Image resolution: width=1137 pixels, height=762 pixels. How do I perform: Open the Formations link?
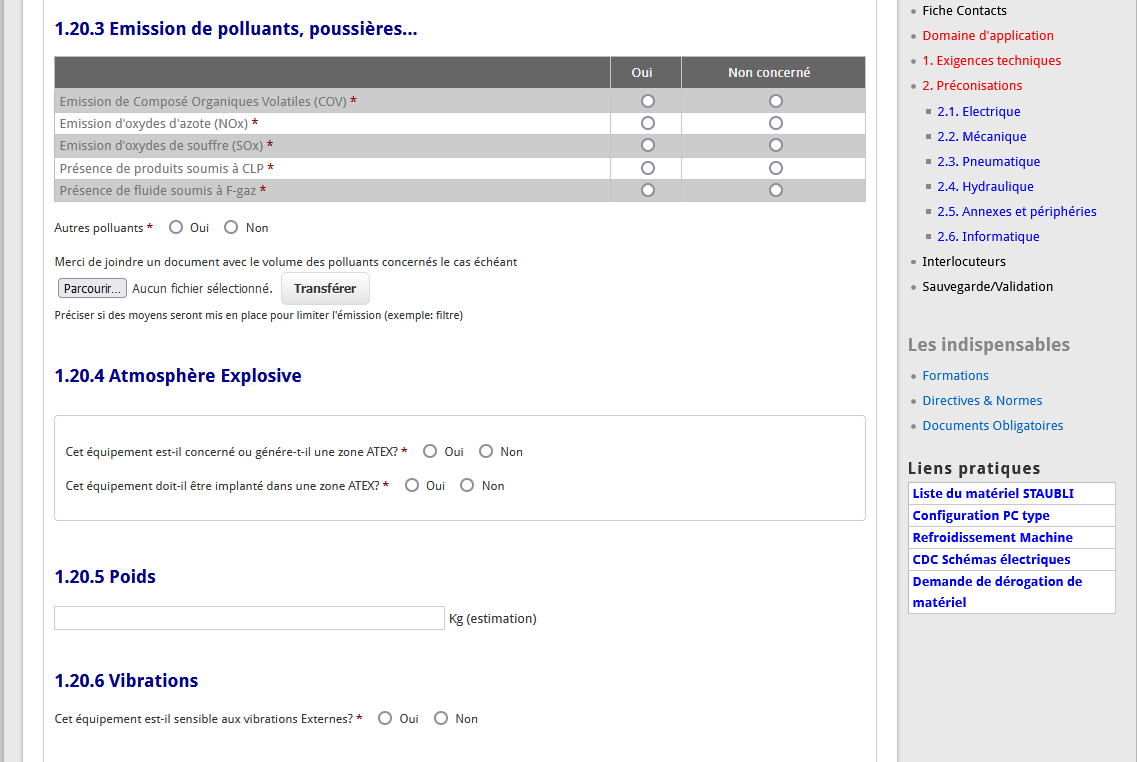pyautogui.click(x=955, y=376)
